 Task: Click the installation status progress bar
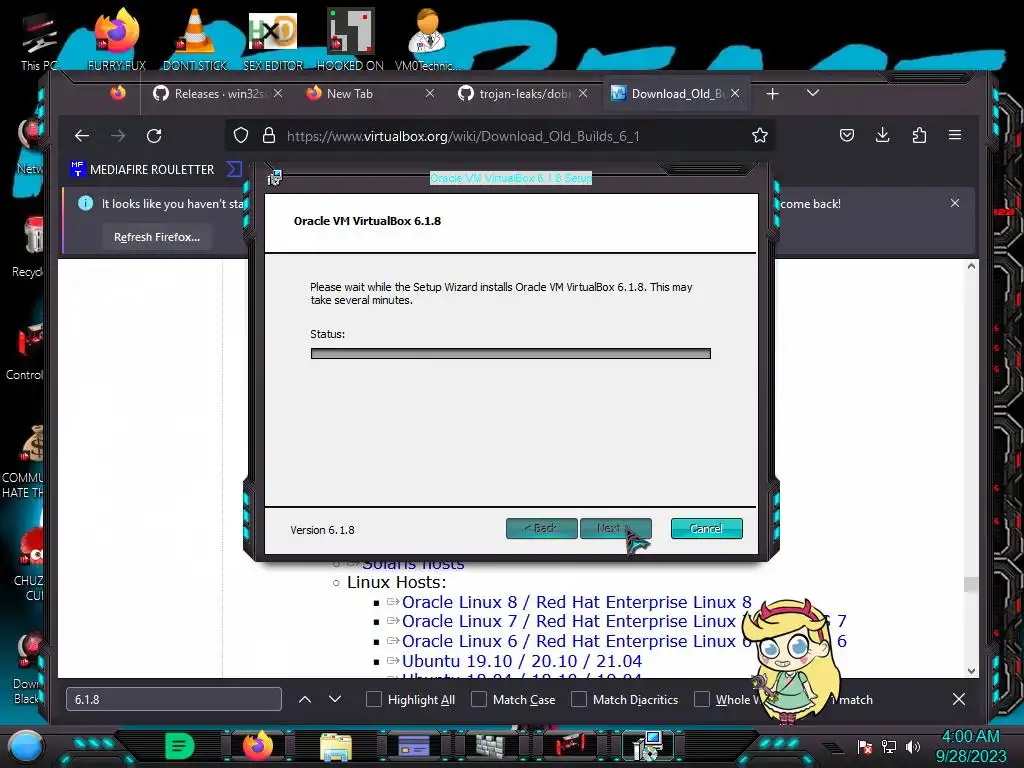tap(511, 353)
